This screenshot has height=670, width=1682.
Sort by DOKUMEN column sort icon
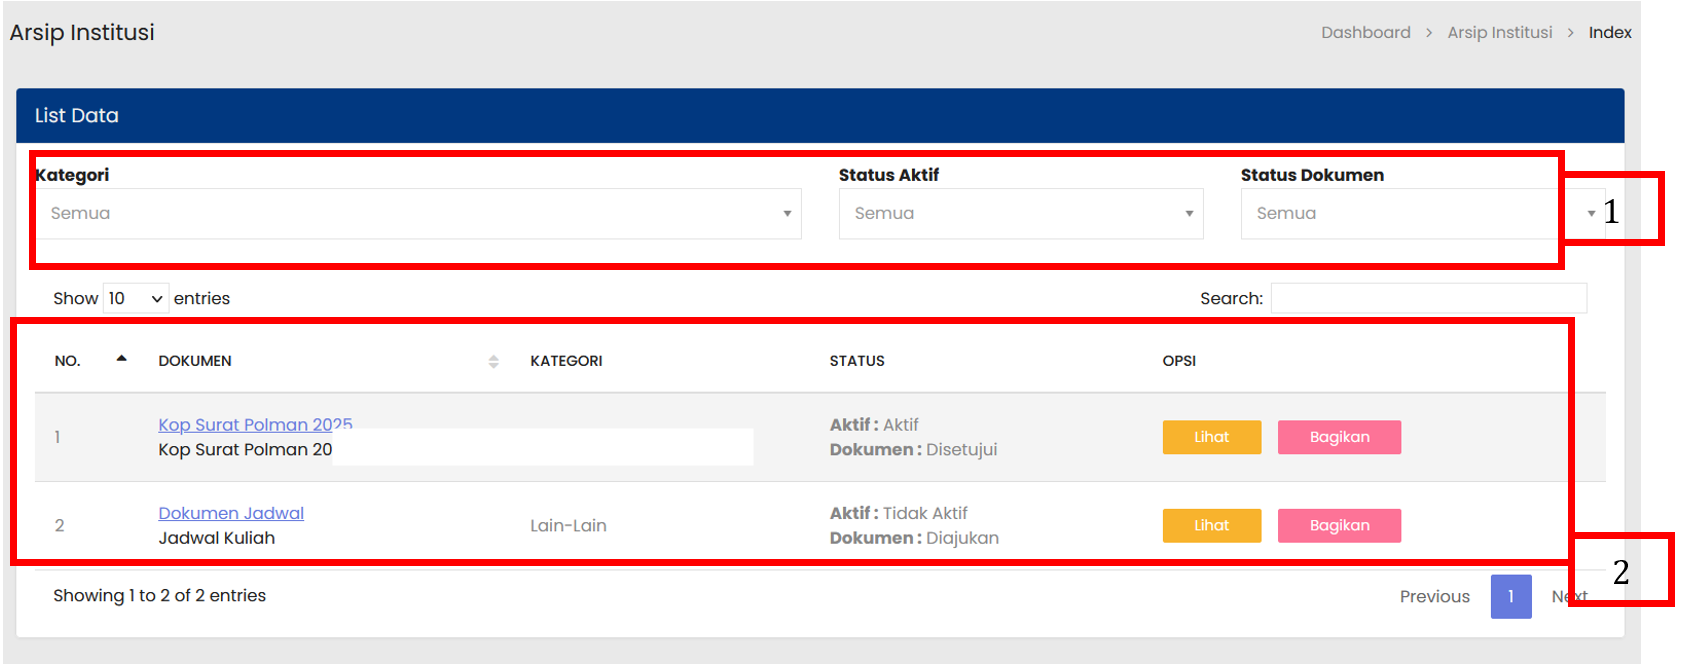pyautogui.click(x=493, y=361)
